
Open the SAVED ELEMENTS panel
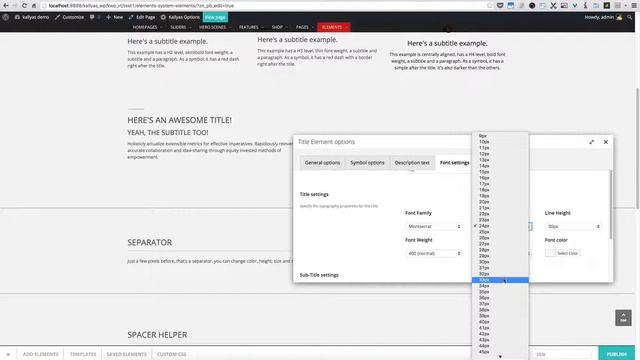(127, 354)
